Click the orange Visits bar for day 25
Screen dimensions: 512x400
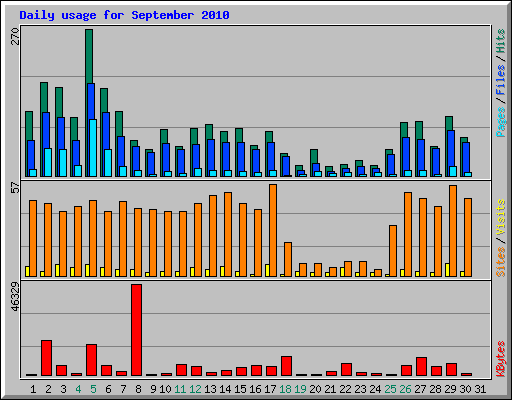point(393,251)
